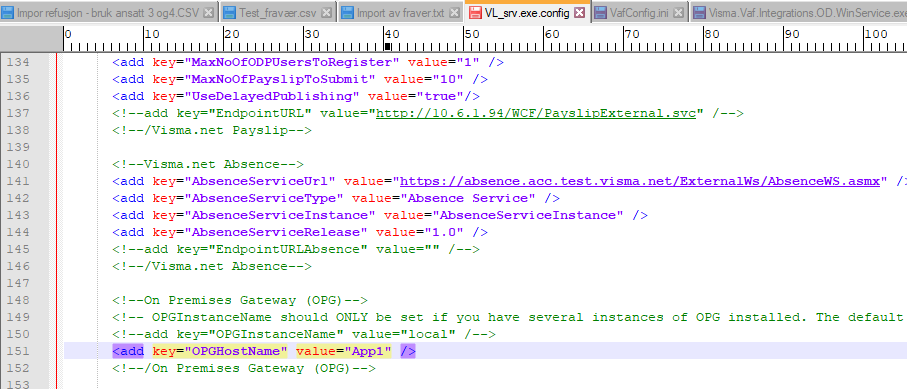Switch to the VafConfig.ini tab
The width and height of the screenshot is (907, 389).
tap(639, 12)
